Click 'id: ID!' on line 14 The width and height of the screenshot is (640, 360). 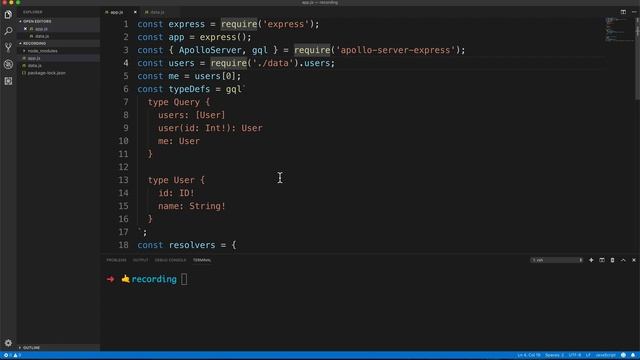(x=176, y=193)
